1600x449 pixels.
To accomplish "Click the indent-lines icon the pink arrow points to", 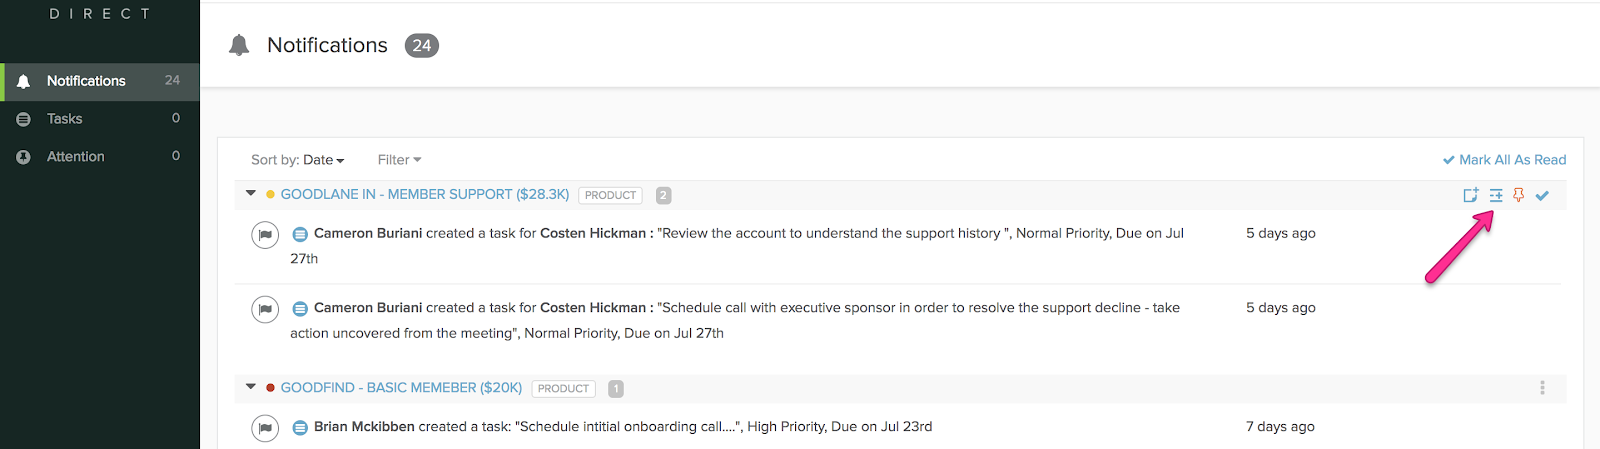I will [1496, 195].
